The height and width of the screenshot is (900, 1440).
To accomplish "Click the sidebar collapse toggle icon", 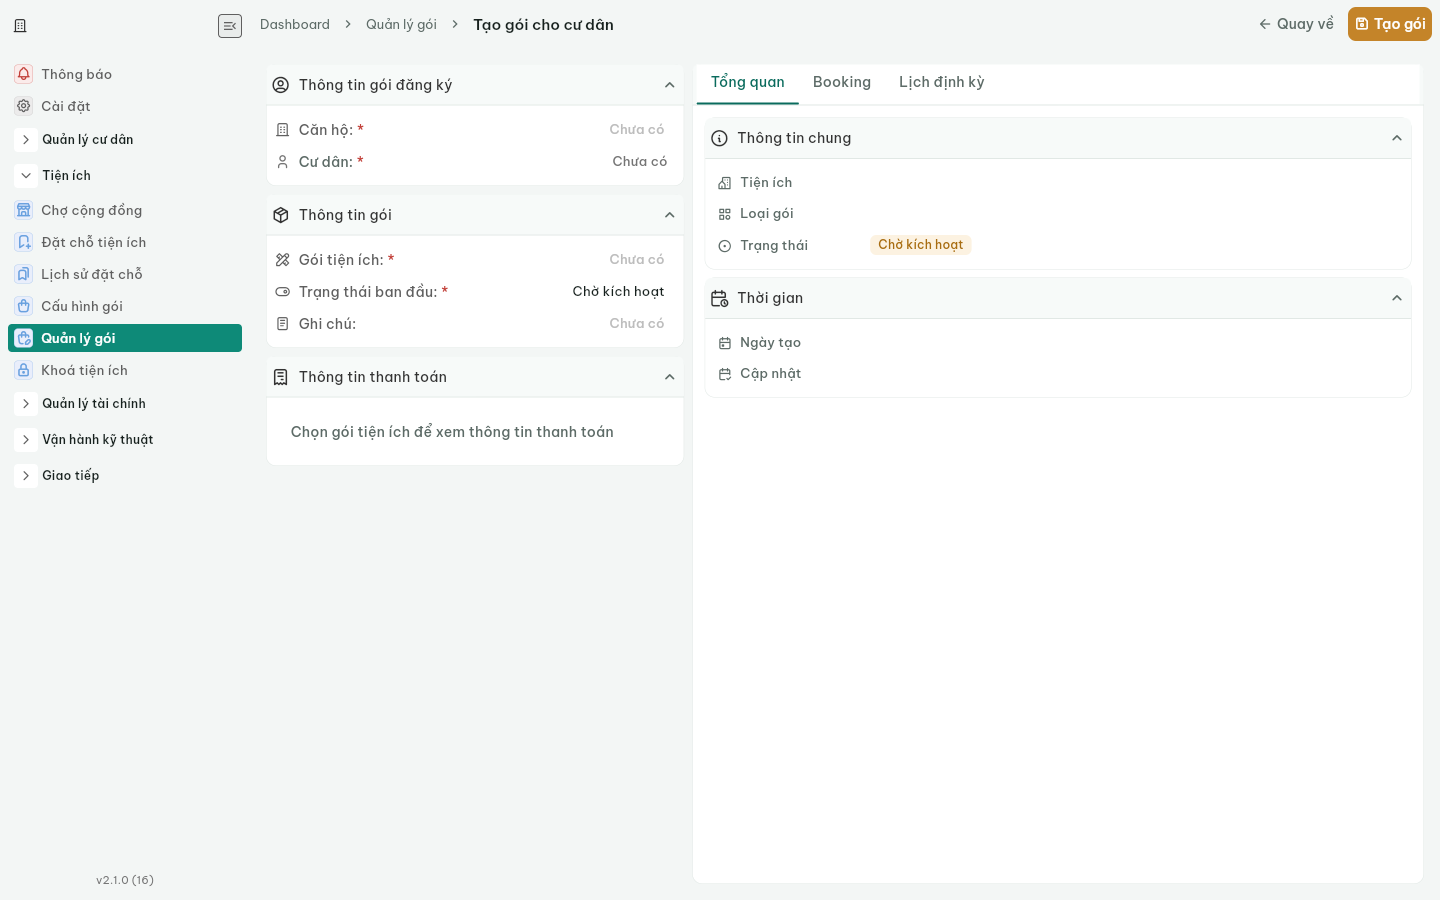I will 230,26.
